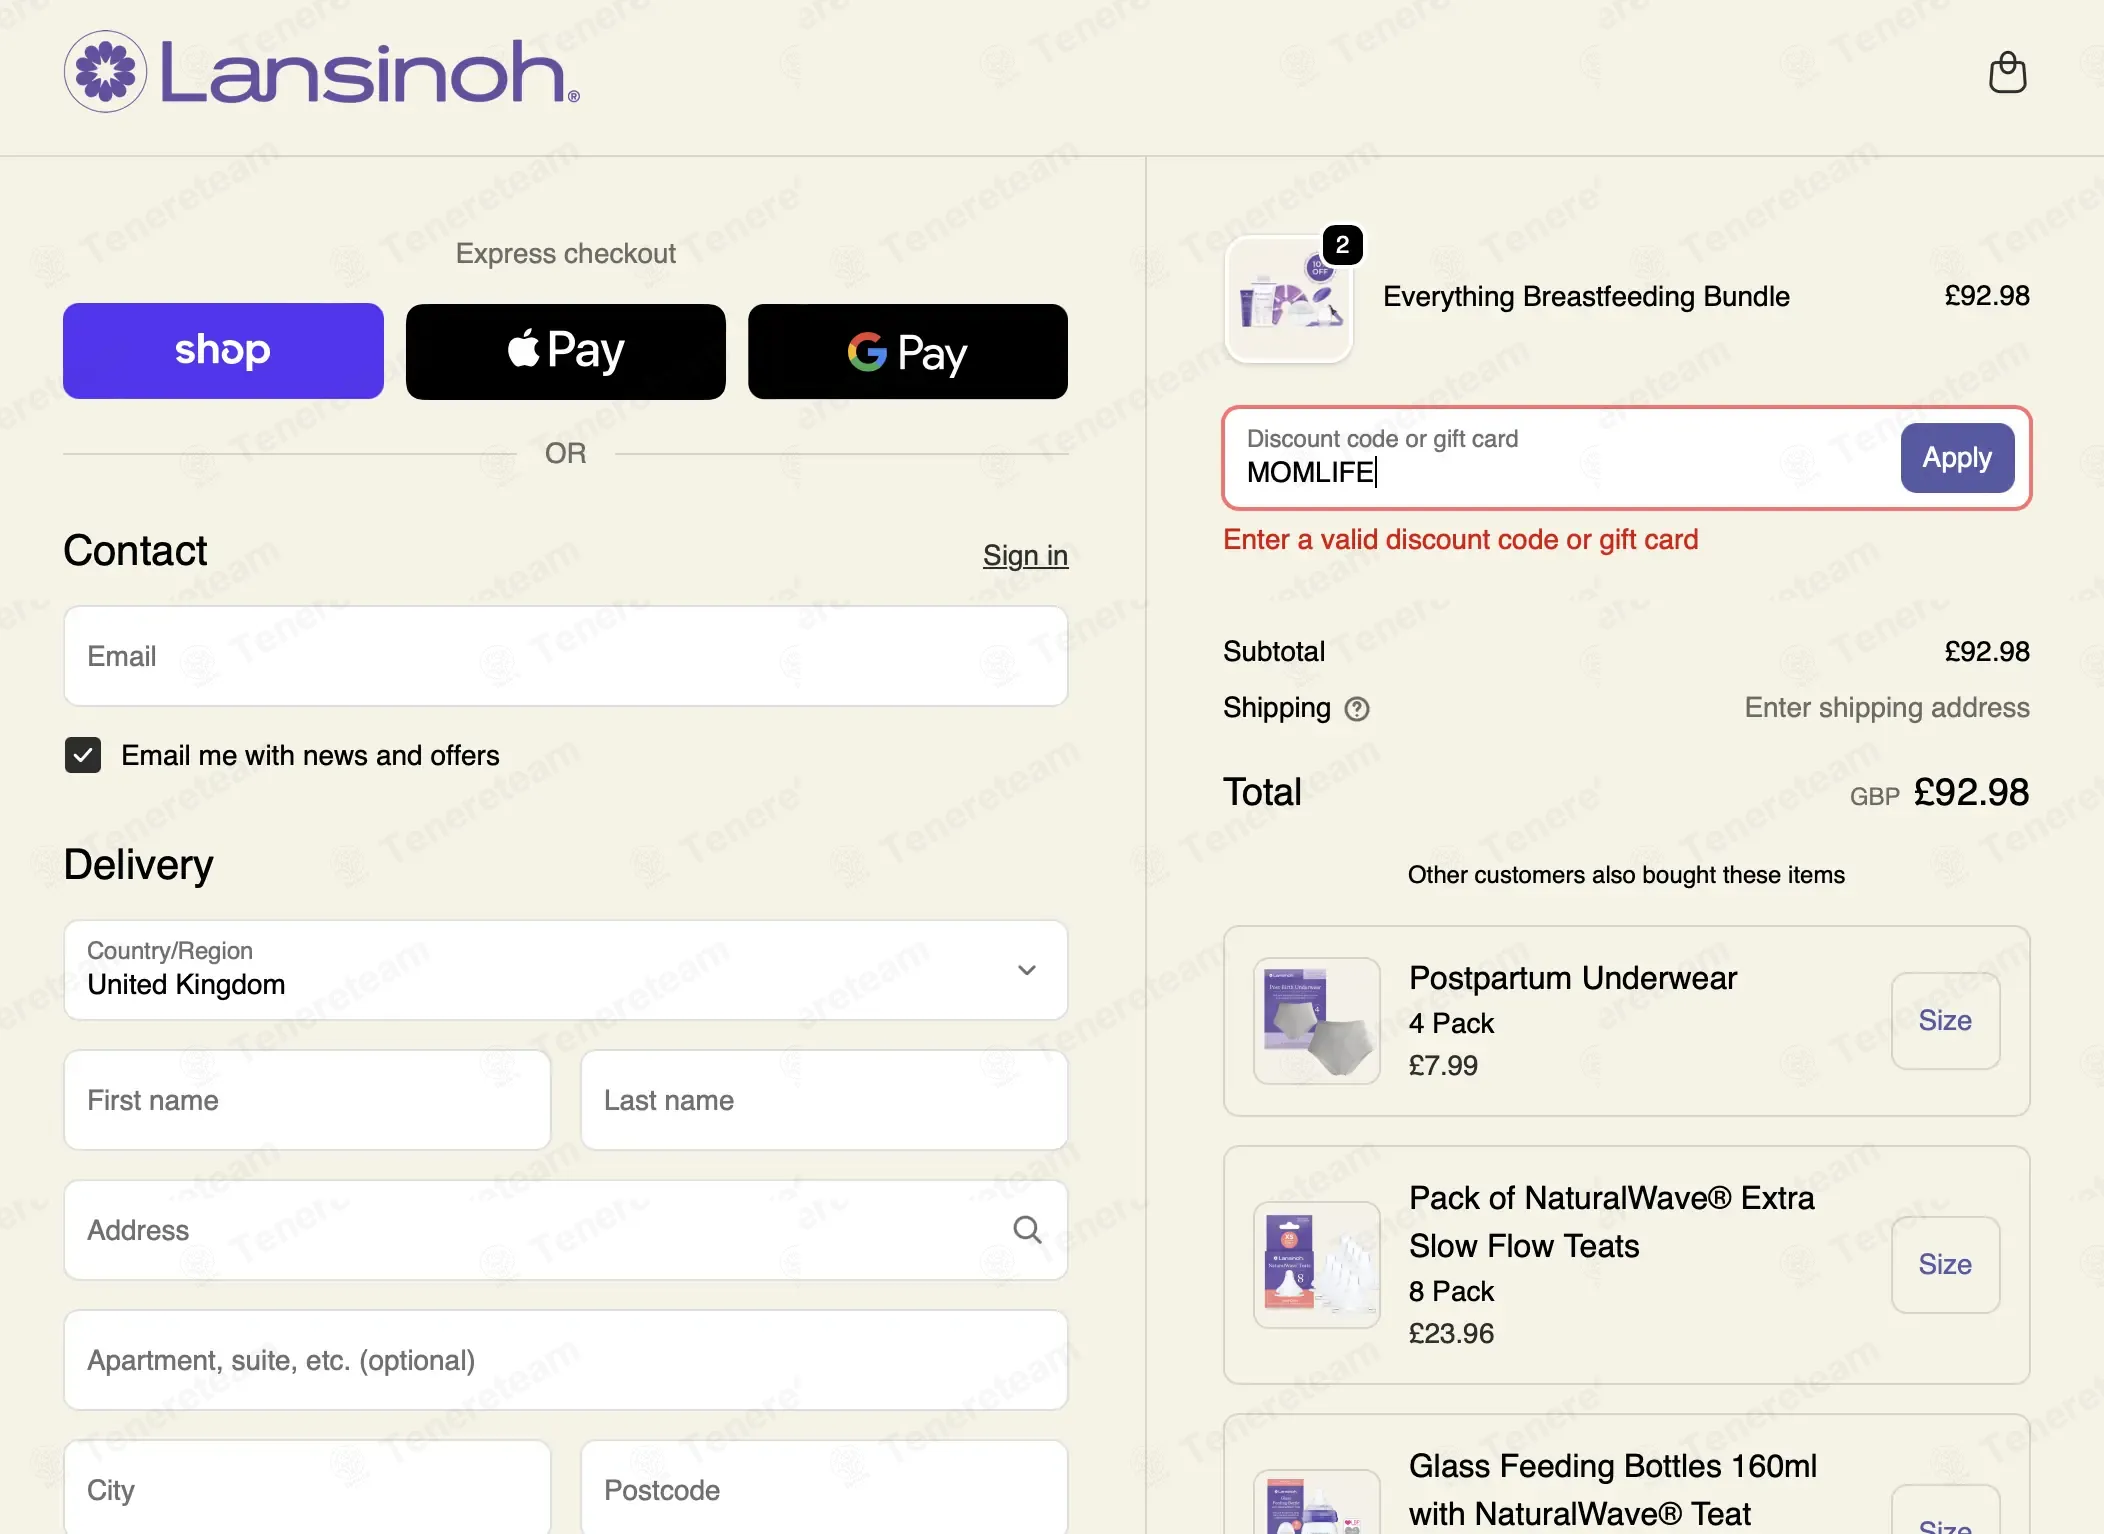
Task: Click the £23.96 teats price
Action: [1451, 1334]
